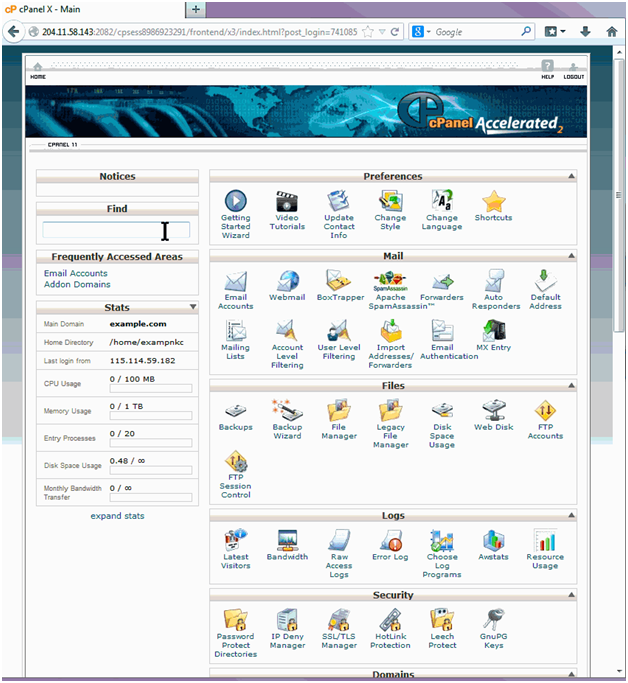628x683 pixels.
Task: Focus the Find search field
Action: pos(116,230)
